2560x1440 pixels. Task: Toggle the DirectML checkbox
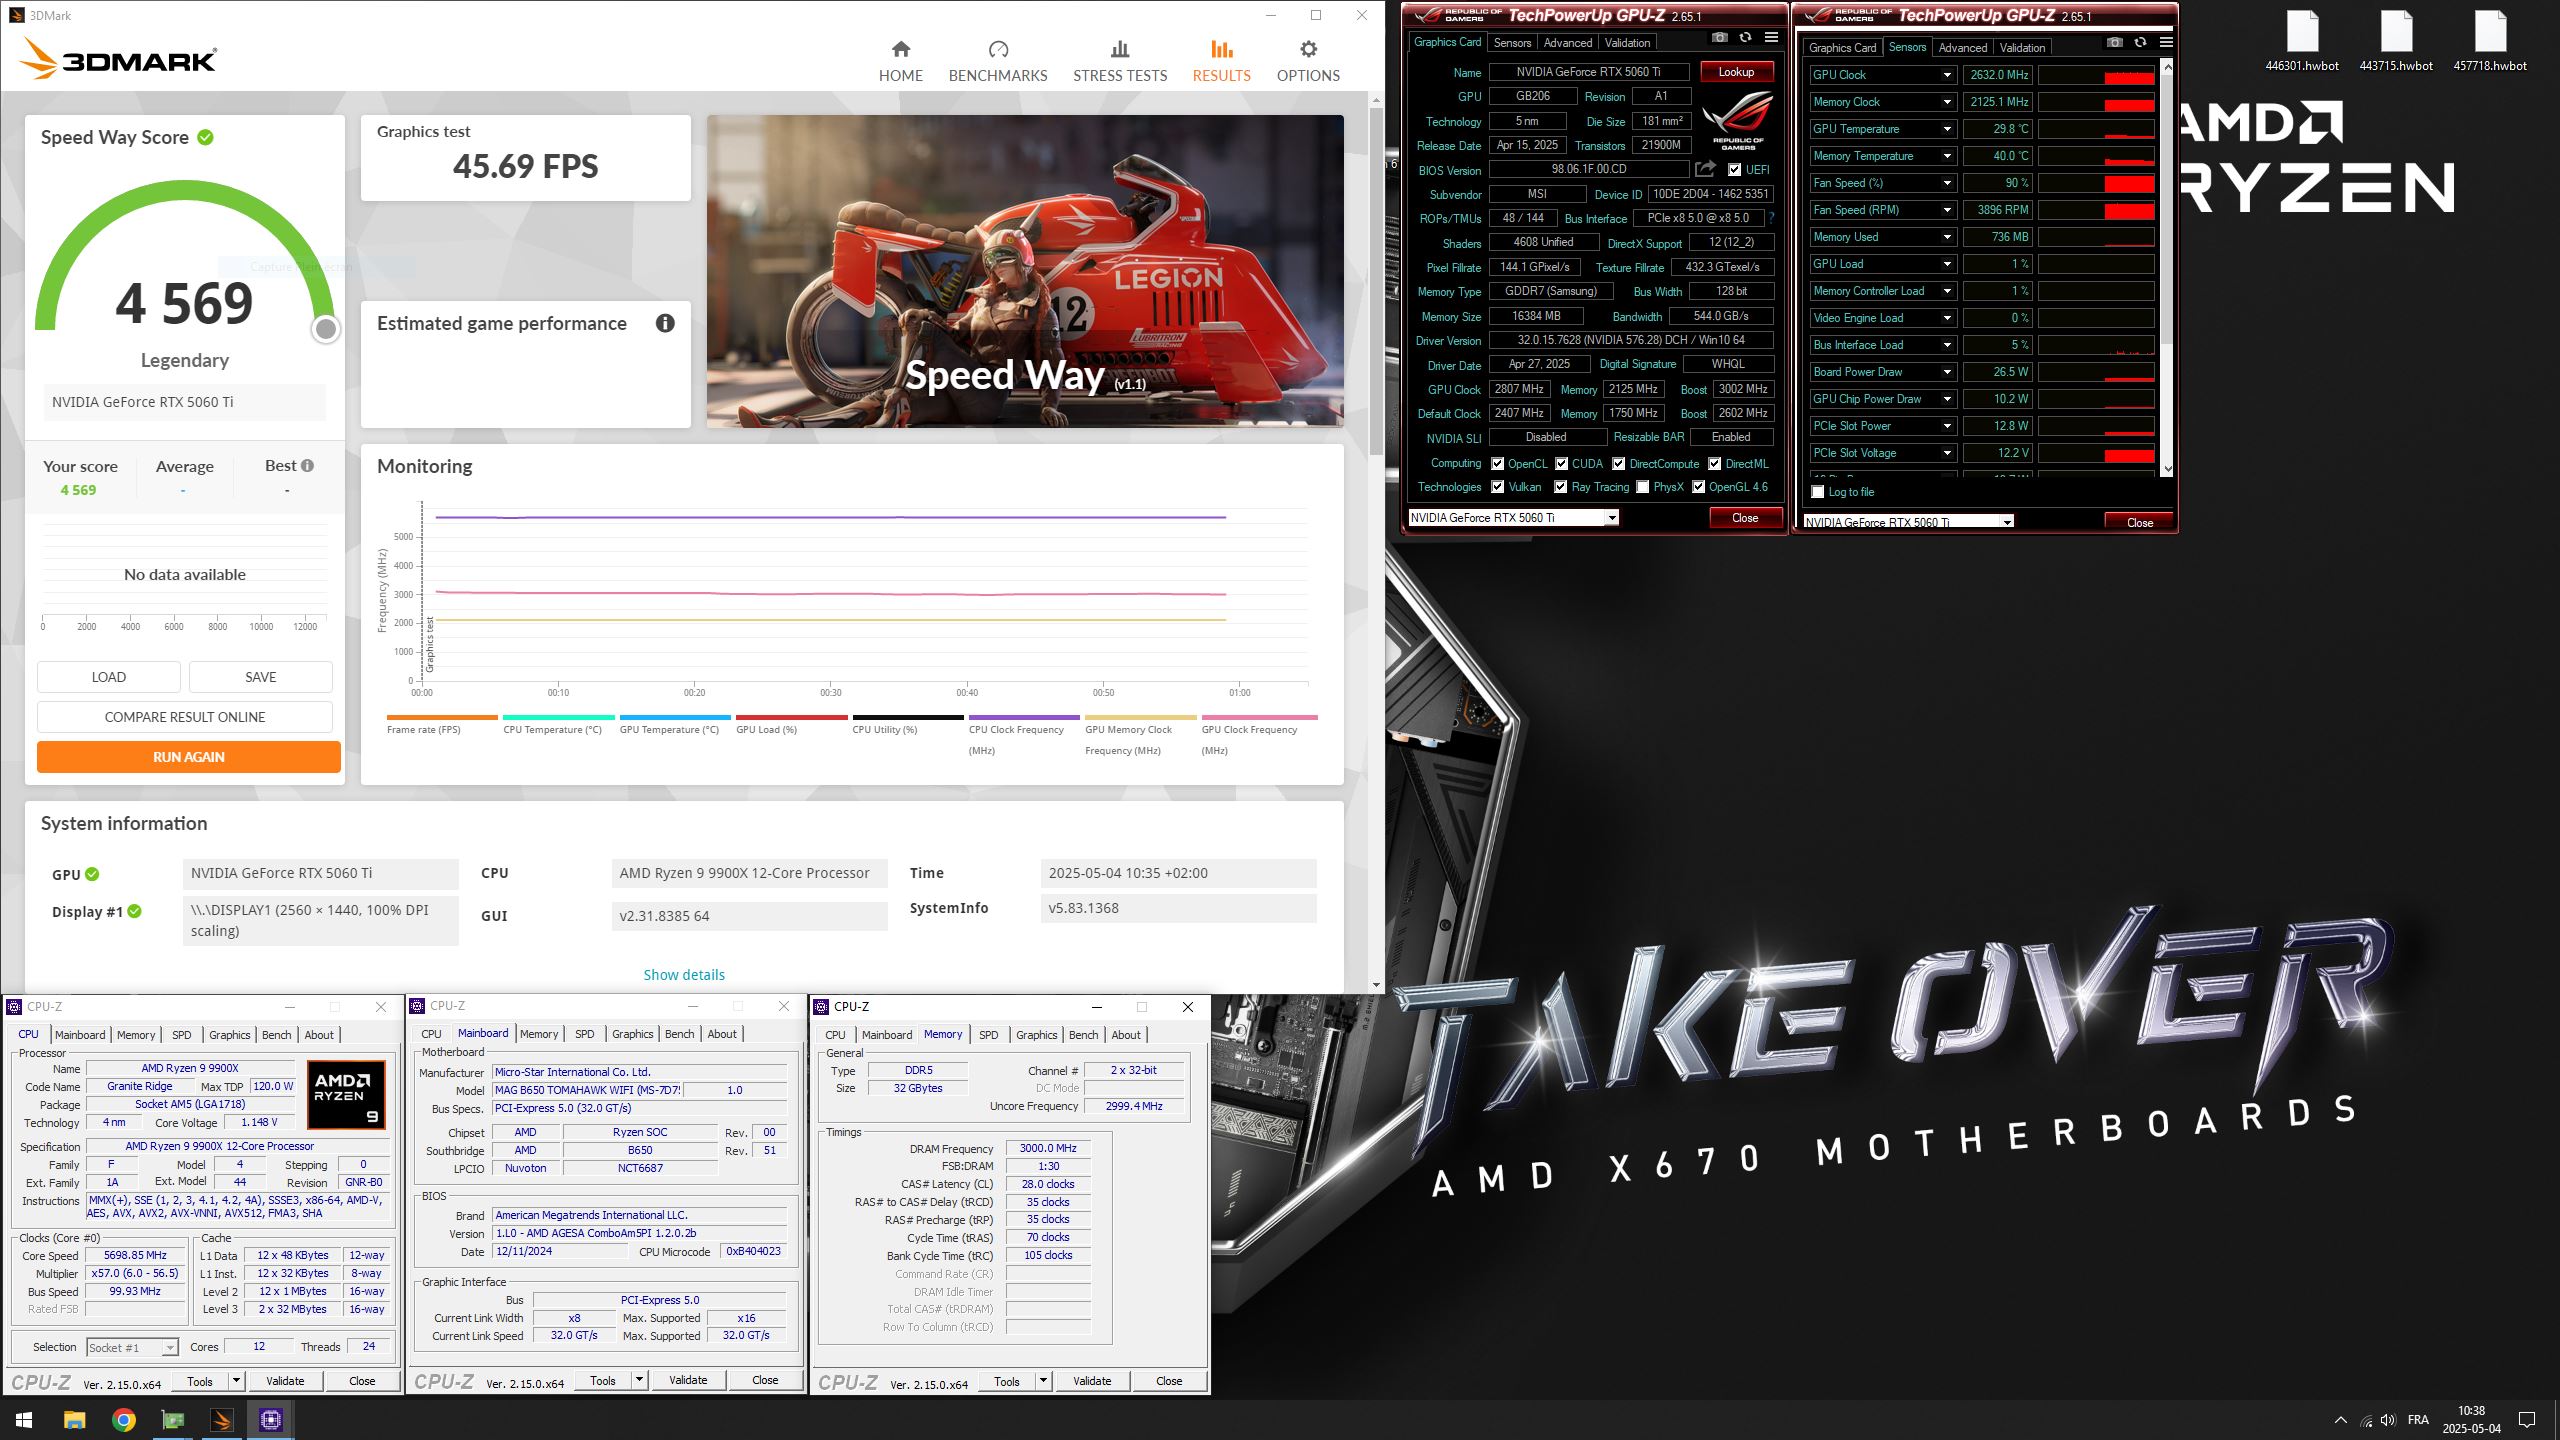tap(1714, 464)
